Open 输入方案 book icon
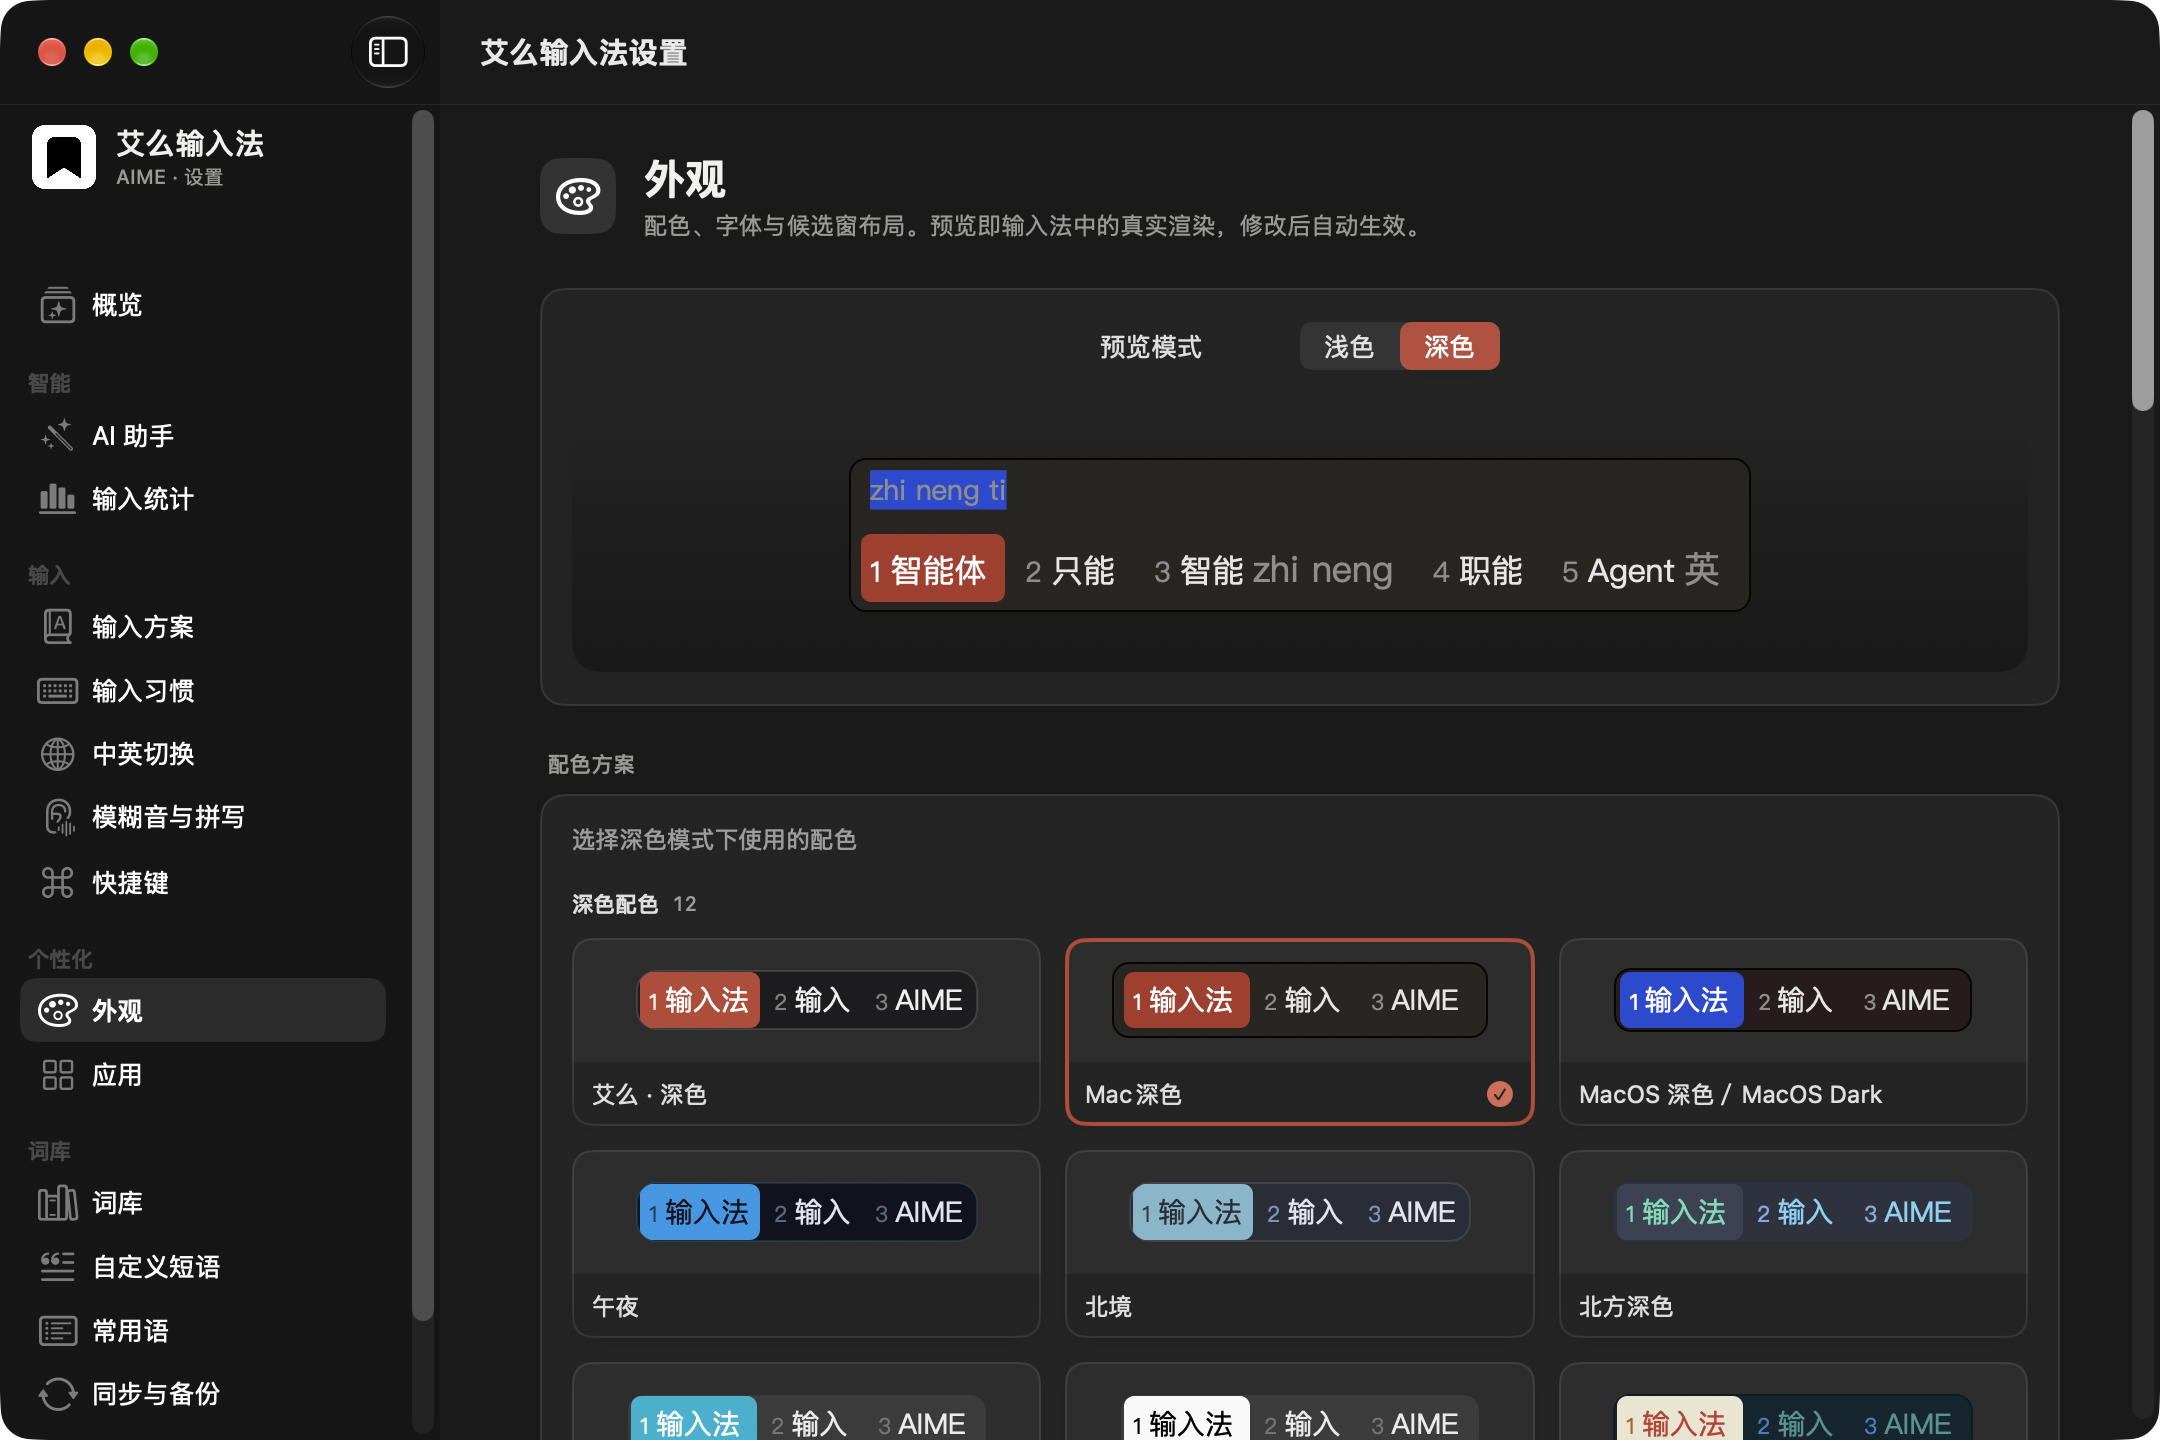2160x1440 pixels. click(x=58, y=626)
